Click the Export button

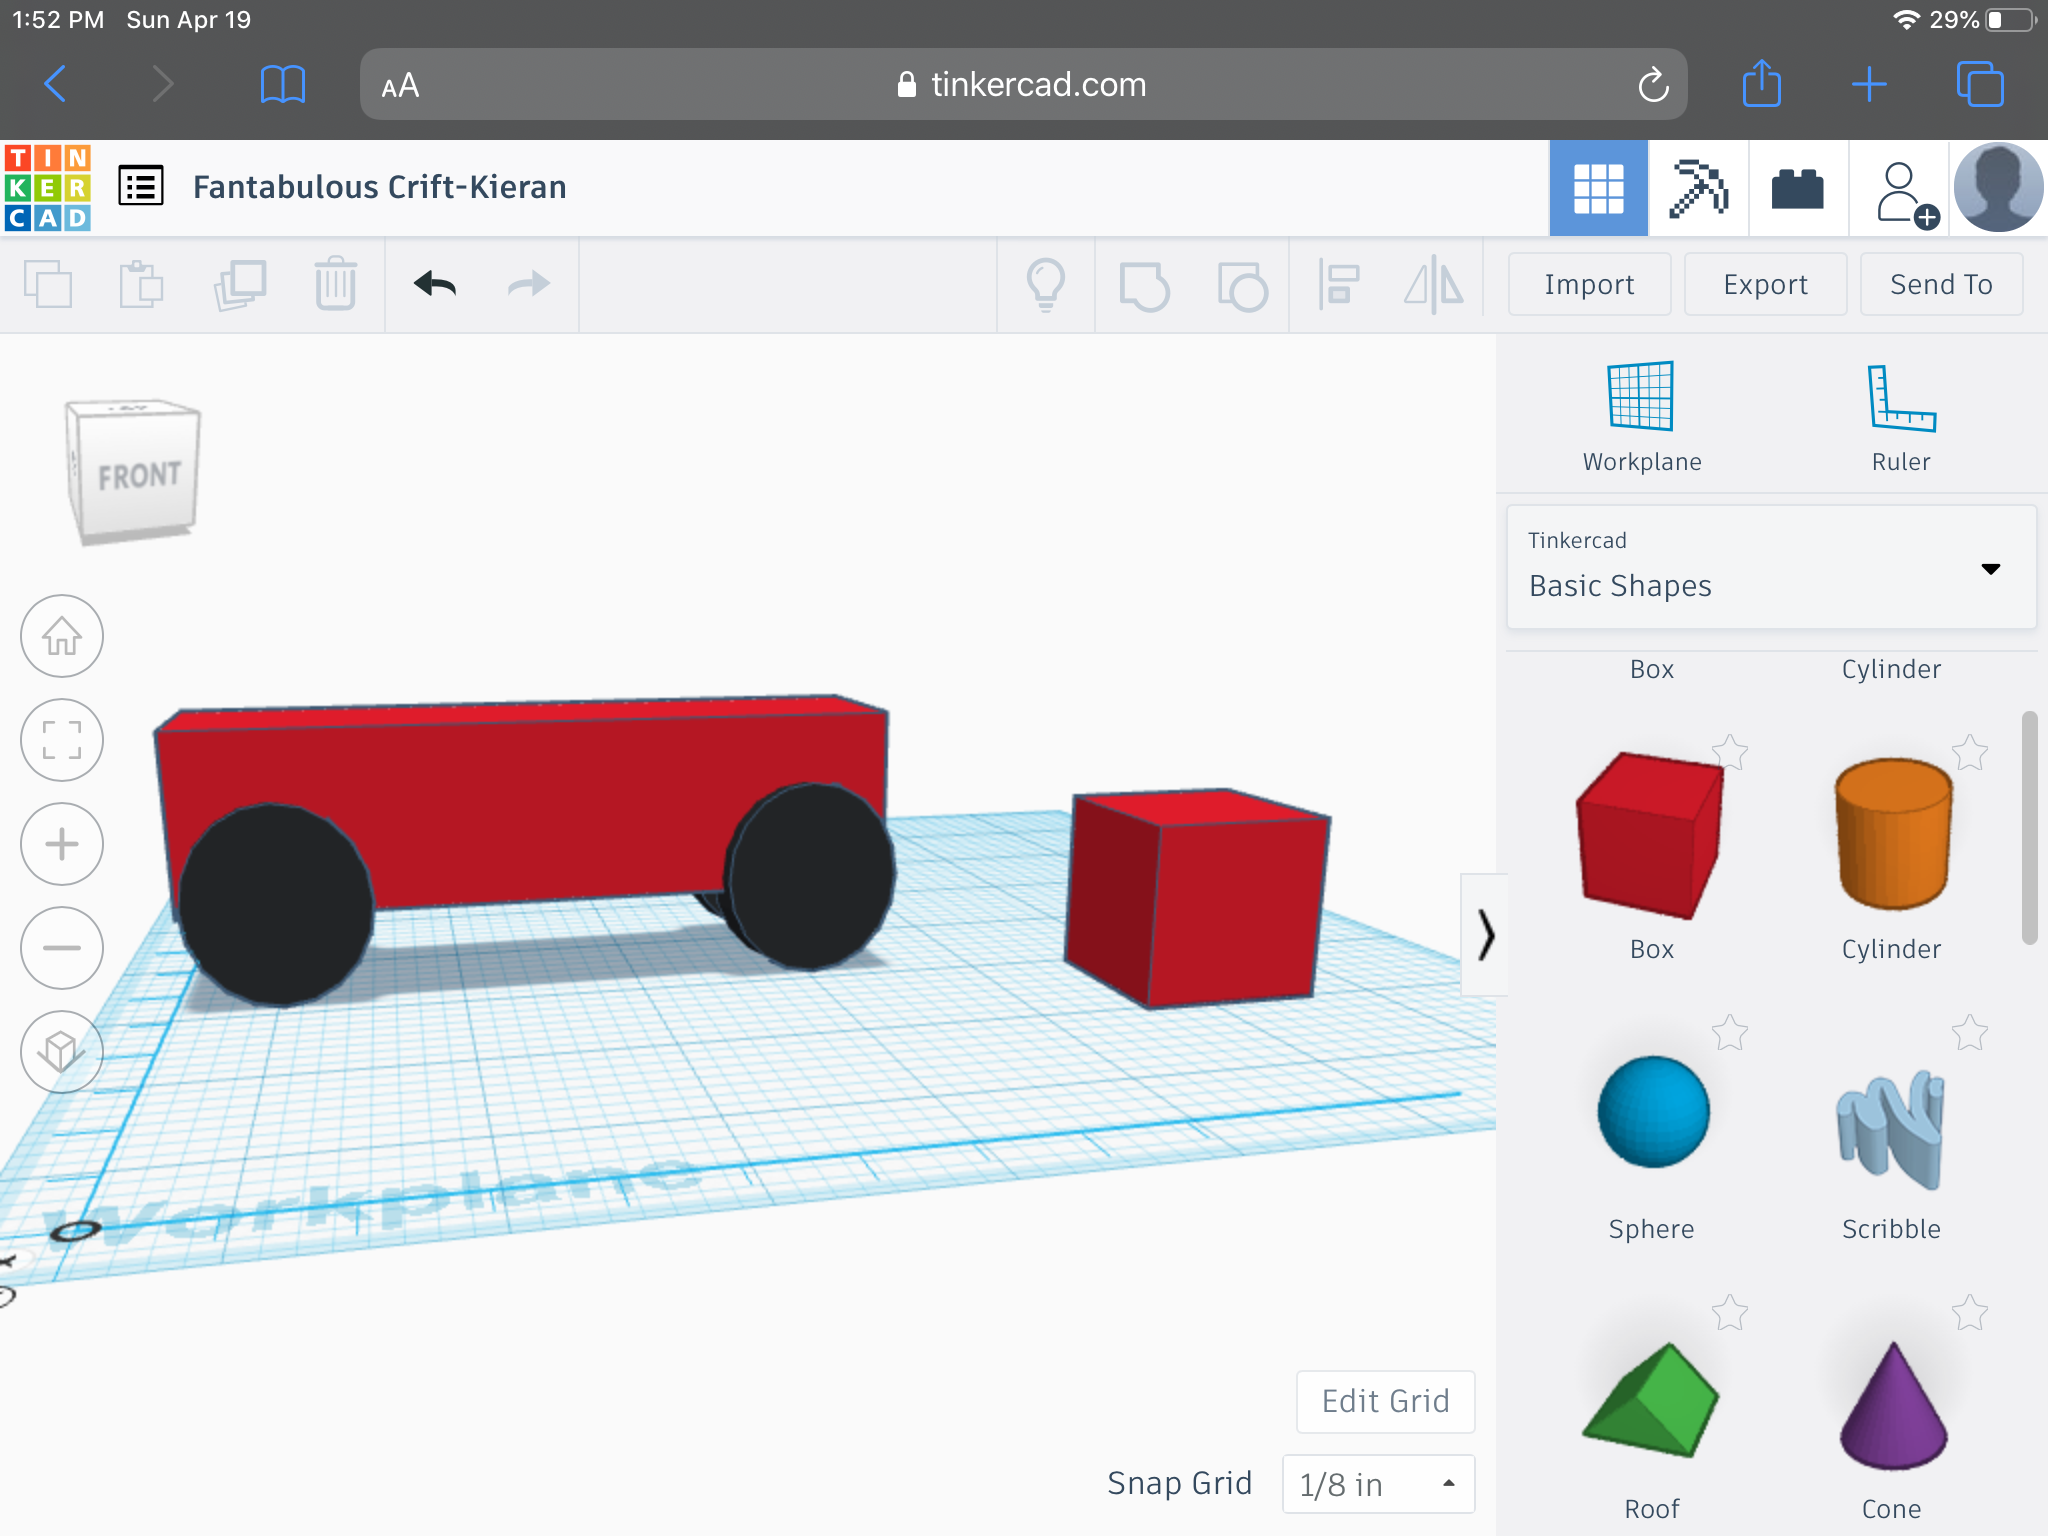click(x=1765, y=285)
